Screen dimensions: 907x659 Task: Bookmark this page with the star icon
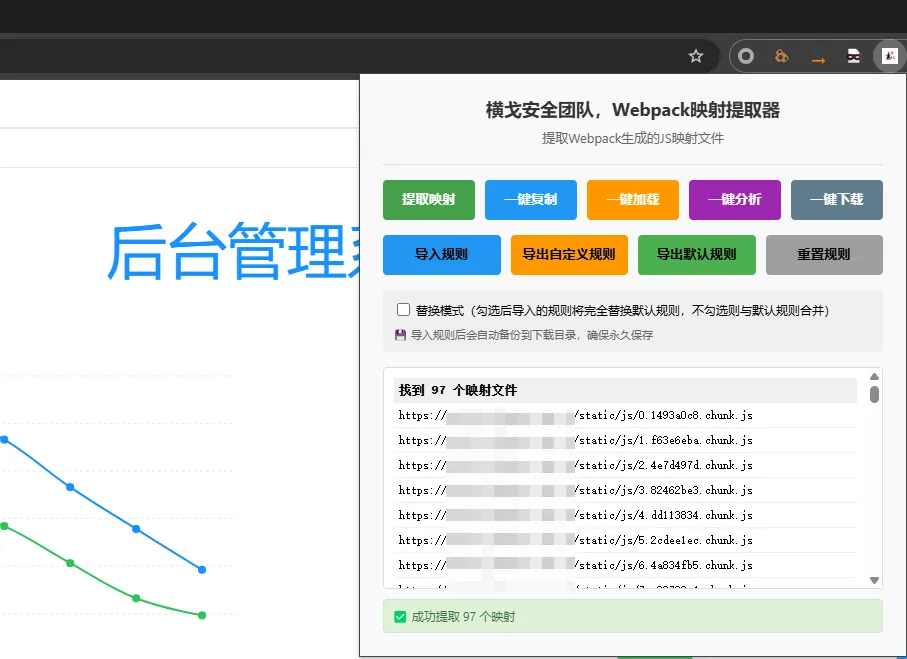pyautogui.click(x=695, y=56)
